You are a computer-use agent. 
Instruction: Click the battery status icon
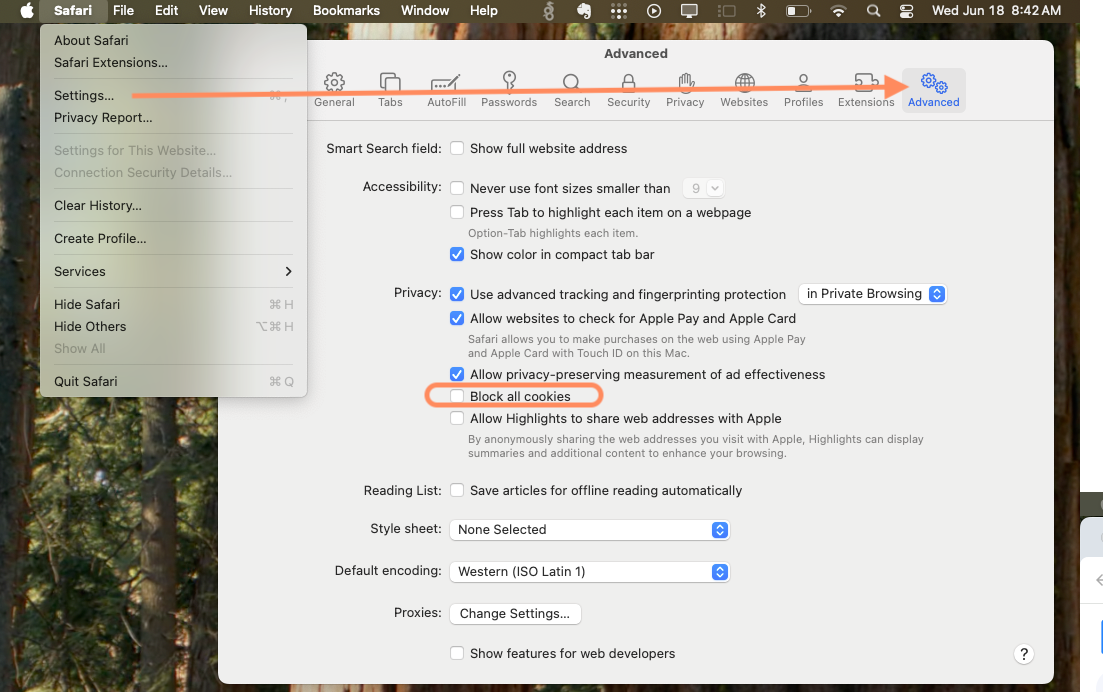[x=798, y=11]
